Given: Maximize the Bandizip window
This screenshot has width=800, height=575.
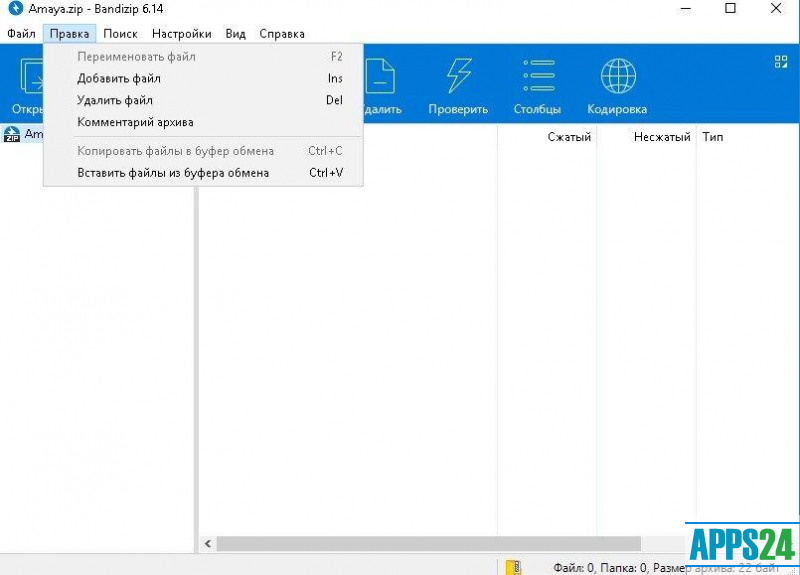Looking at the screenshot, I should tap(730, 9).
